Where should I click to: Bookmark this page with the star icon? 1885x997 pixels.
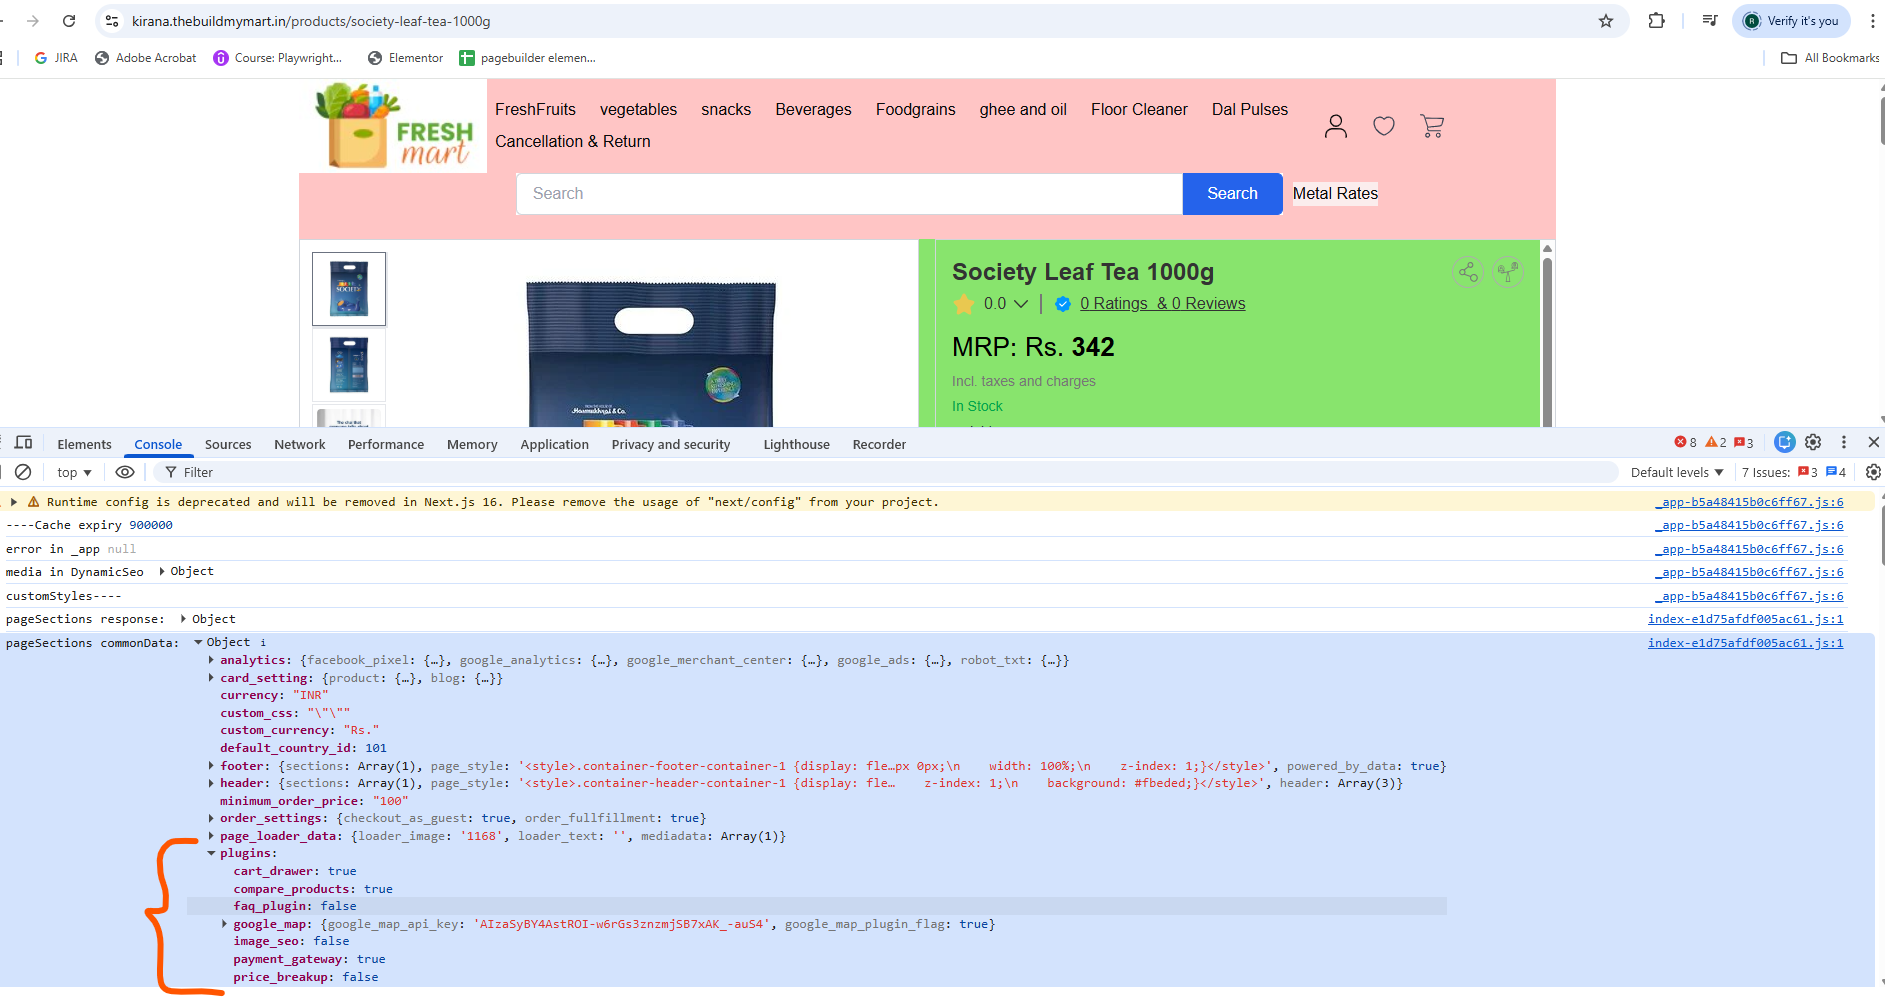1606,21
